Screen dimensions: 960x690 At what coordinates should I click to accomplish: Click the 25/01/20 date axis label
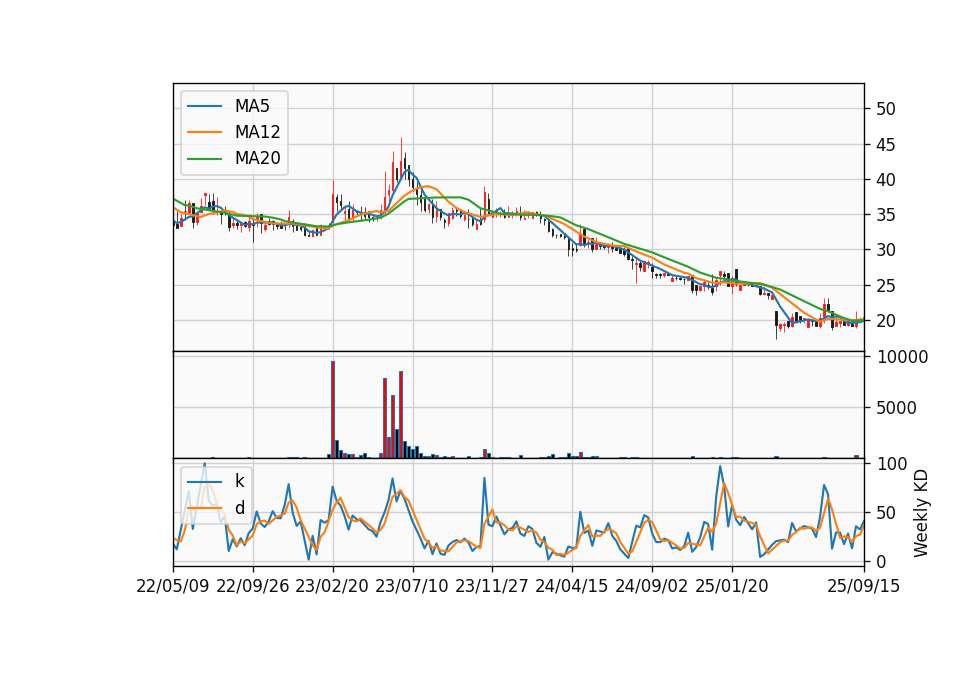732,586
